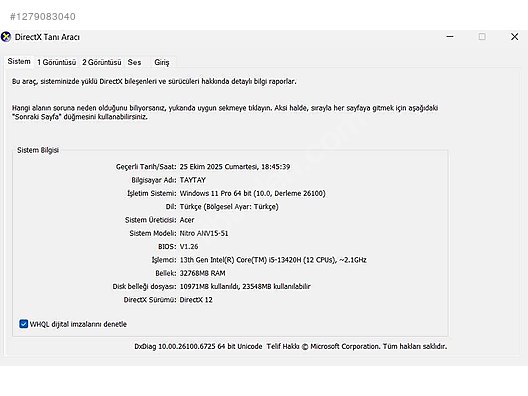Screen dimensions: 528x396
Task: Click the listing number #1279083040
Action: (x=43, y=16)
